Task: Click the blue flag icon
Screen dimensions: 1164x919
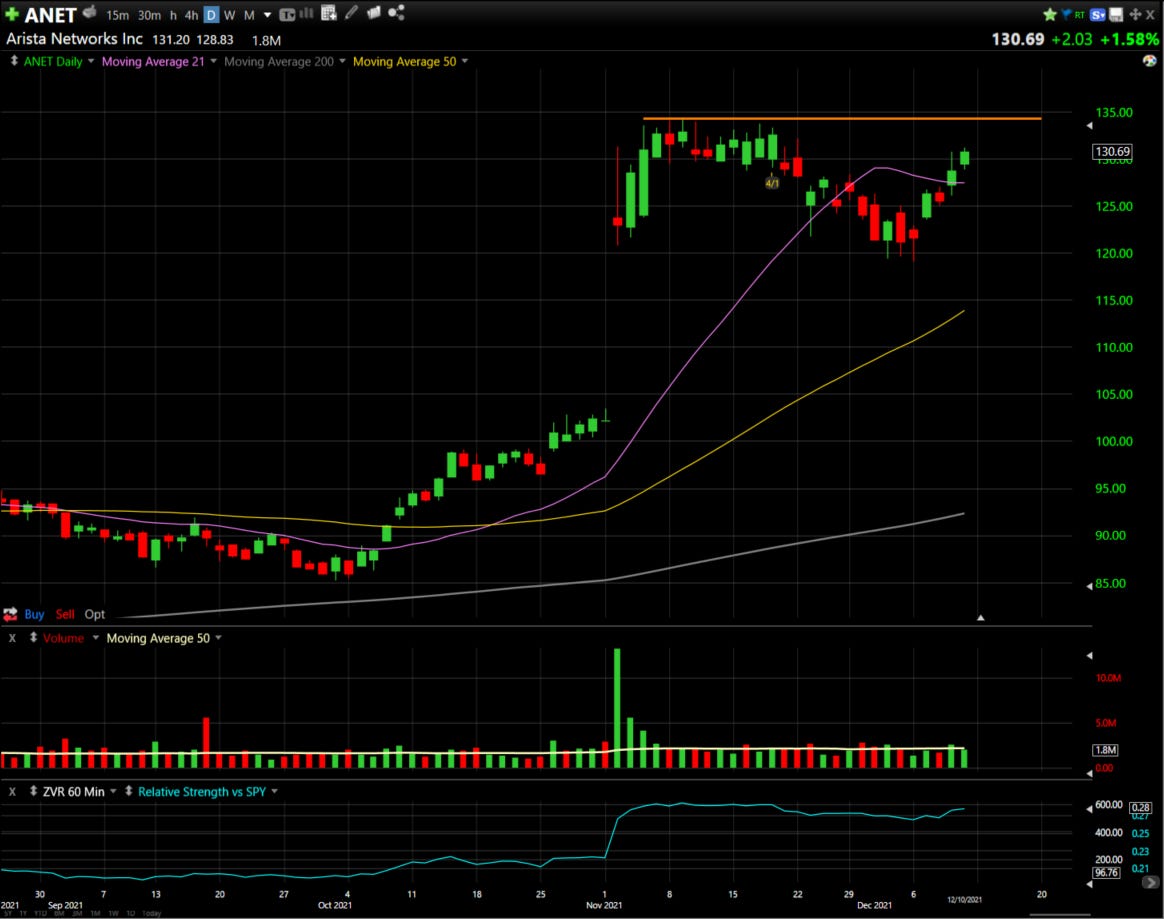Action: pyautogui.click(x=1066, y=14)
